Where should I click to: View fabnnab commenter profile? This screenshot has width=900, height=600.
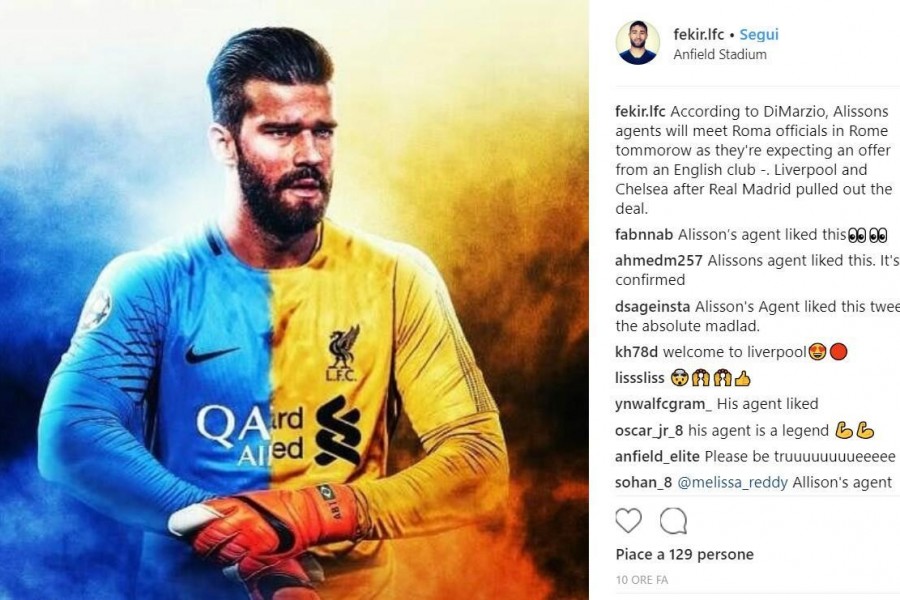(x=643, y=235)
